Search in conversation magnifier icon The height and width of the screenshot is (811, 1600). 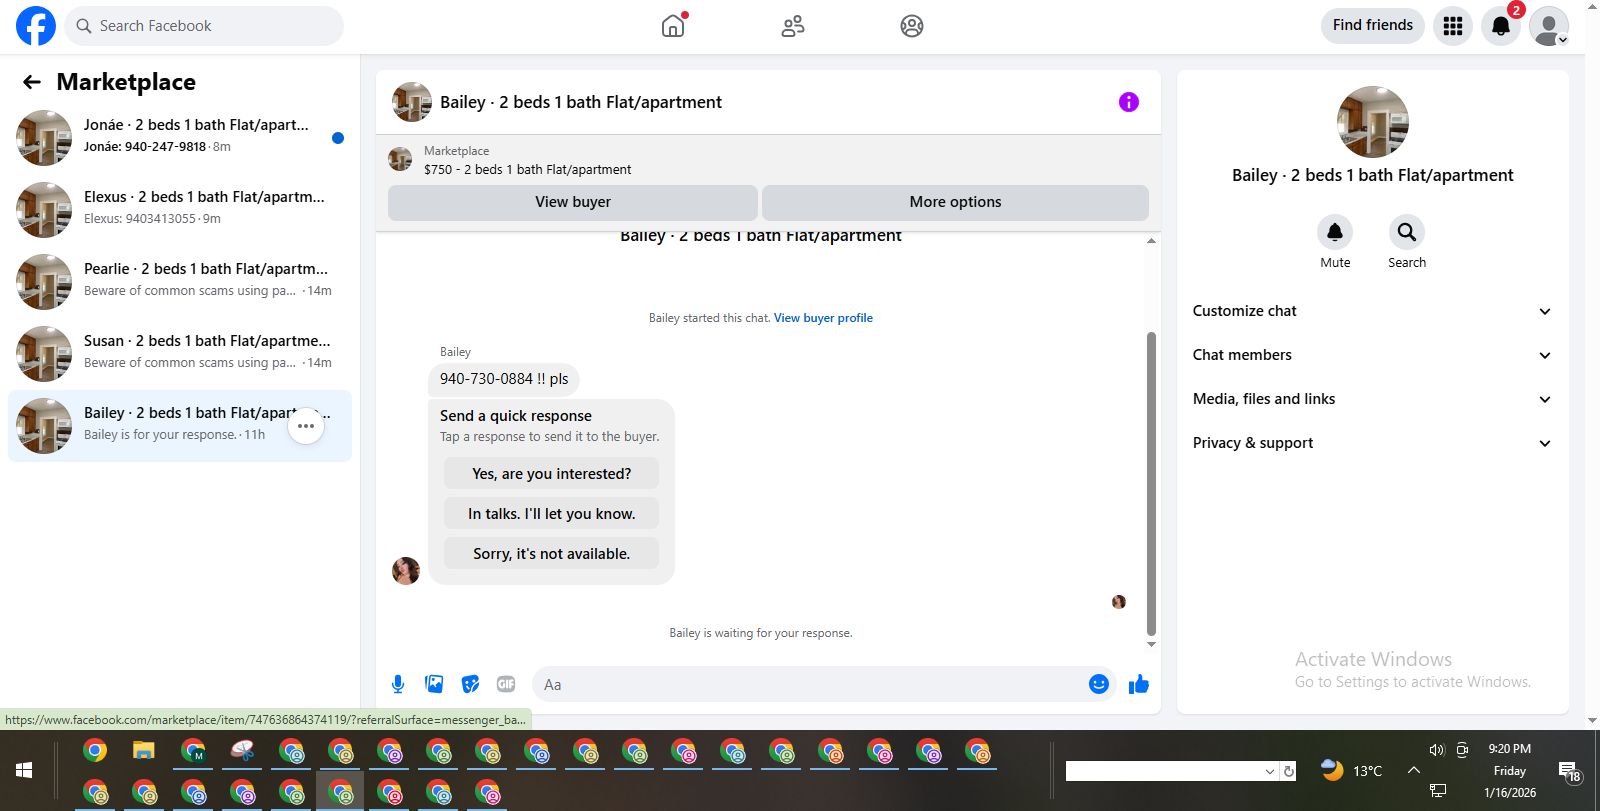(1407, 232)
